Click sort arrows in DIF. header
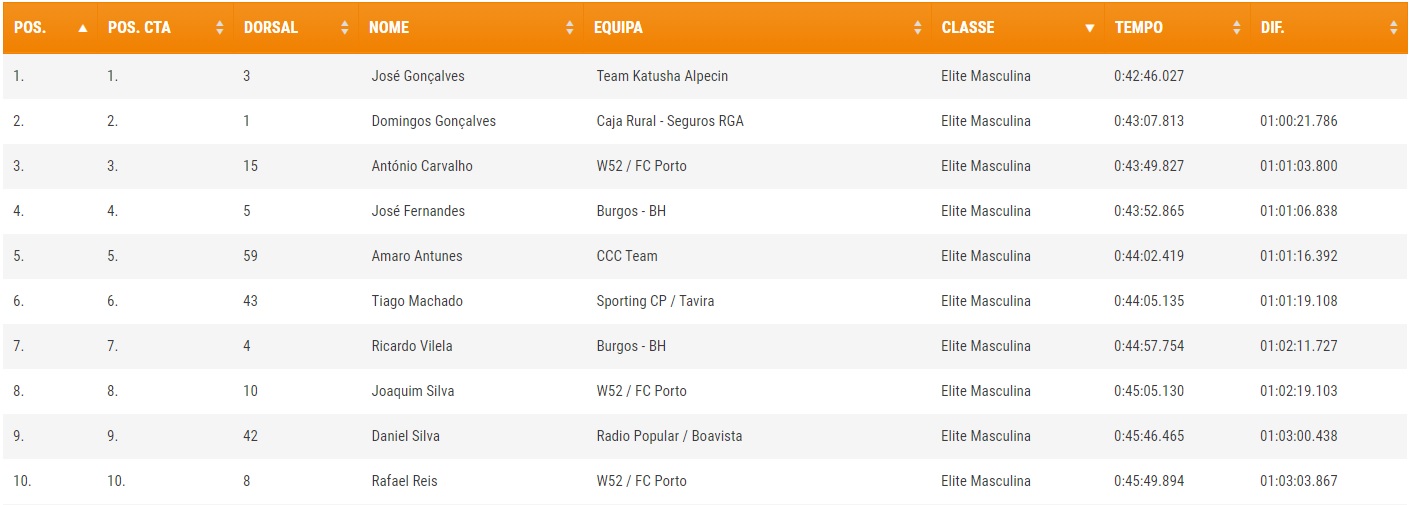1410x505 pixels. click(1394, 28)
